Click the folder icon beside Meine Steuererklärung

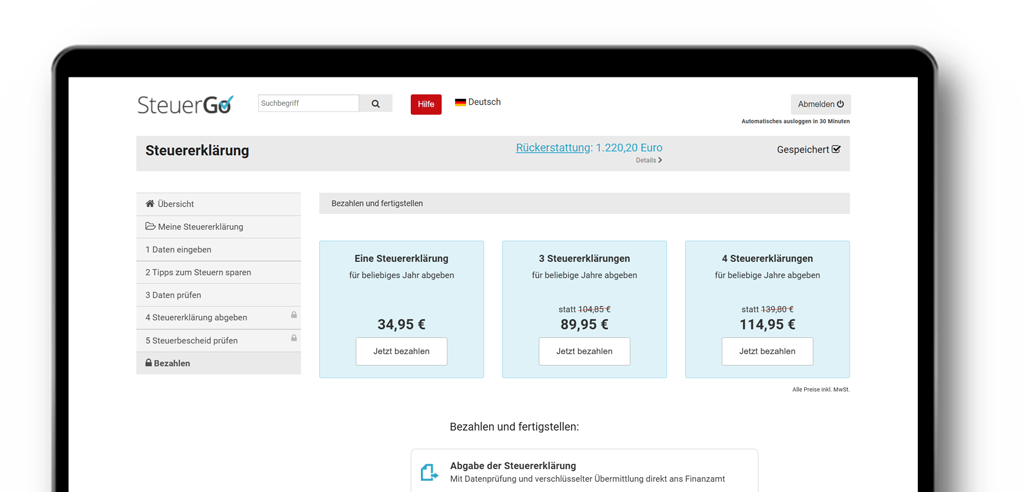pyautogui.click(x=150, y=227)
